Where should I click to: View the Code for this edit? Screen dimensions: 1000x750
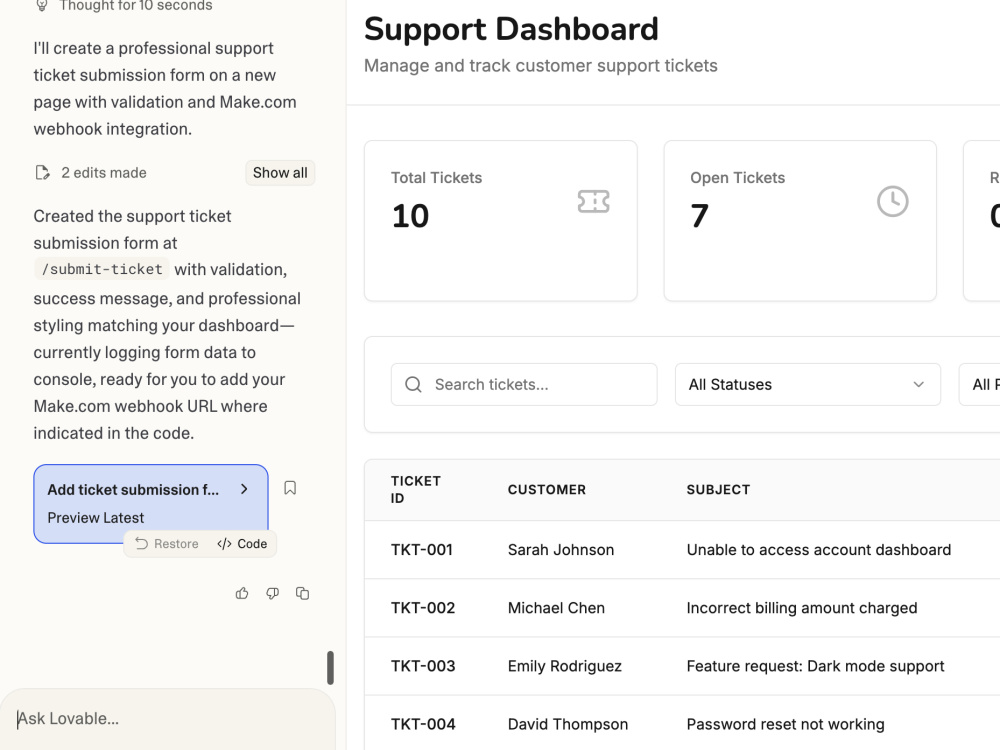pos(242,544)
